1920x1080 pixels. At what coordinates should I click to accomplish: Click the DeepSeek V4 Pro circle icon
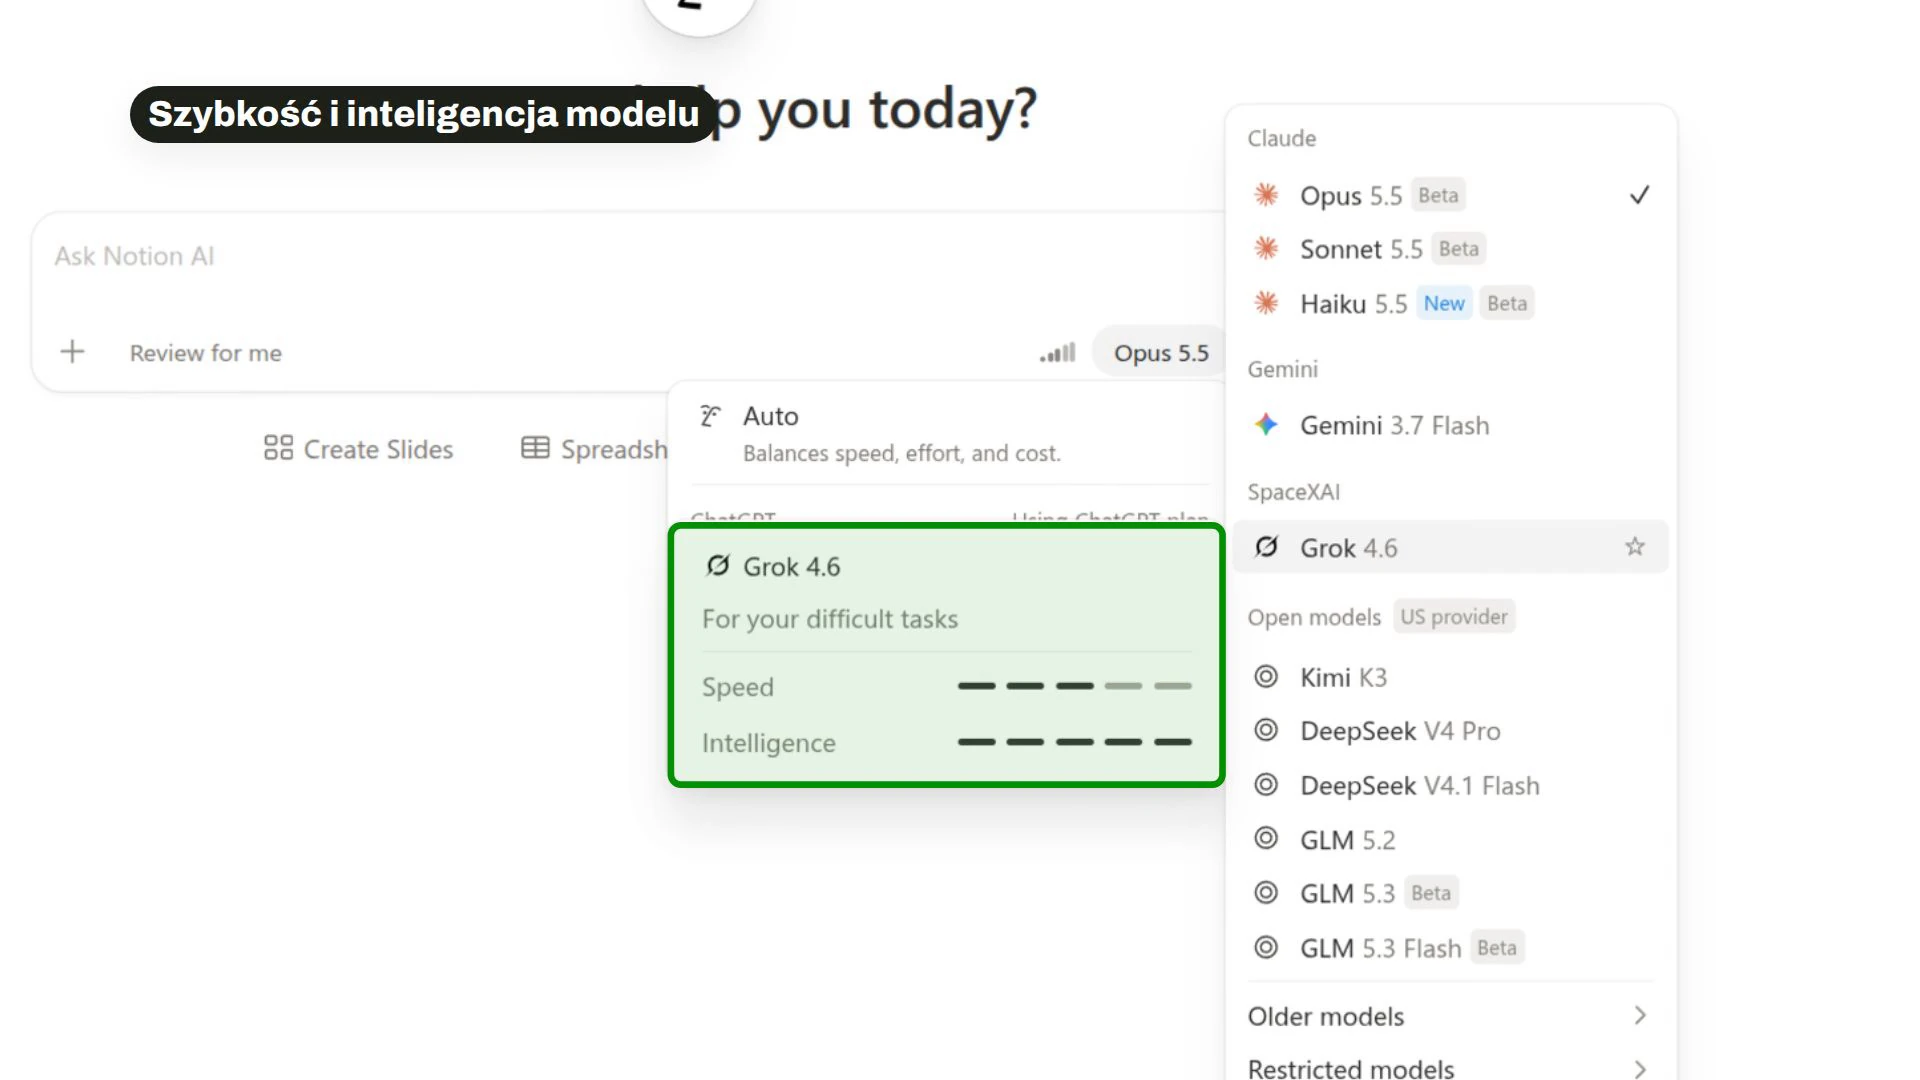coord(1266,731)
